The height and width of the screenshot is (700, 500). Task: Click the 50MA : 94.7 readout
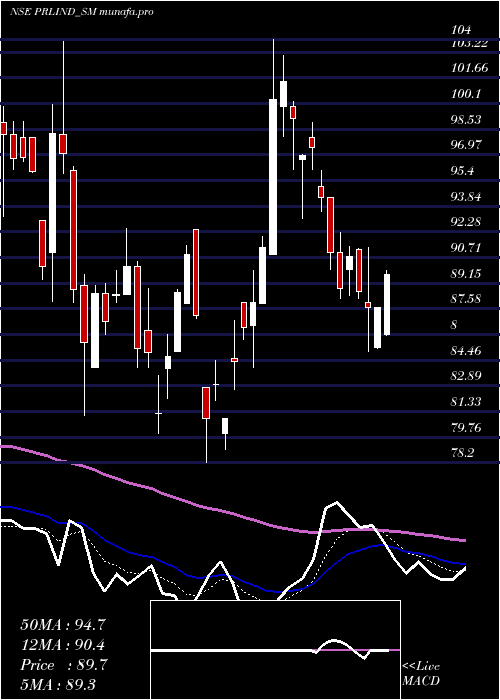[63, 624]
